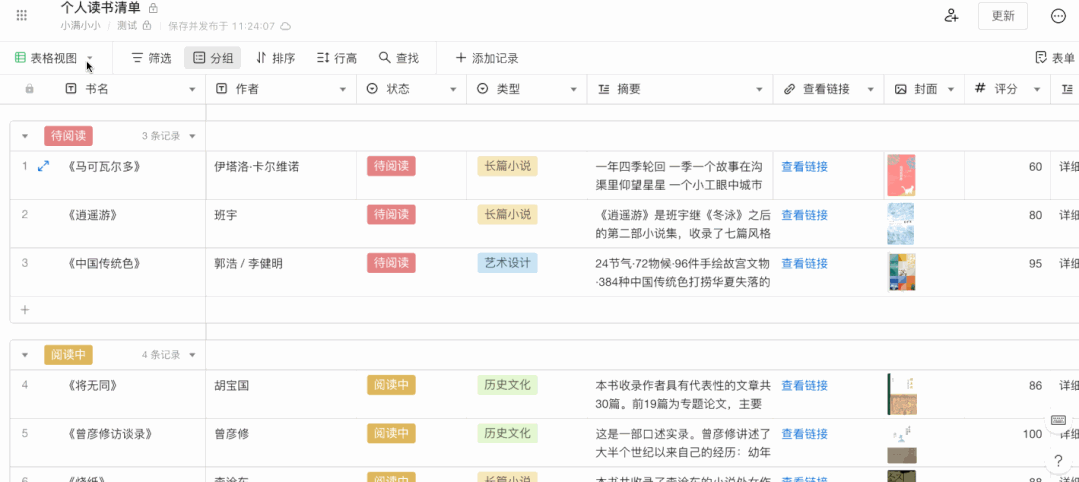Image resolution: width=1079 pixels, height=482 pixels.
Task: Open the 书名 column dropdown arrow
Action: 192,90
